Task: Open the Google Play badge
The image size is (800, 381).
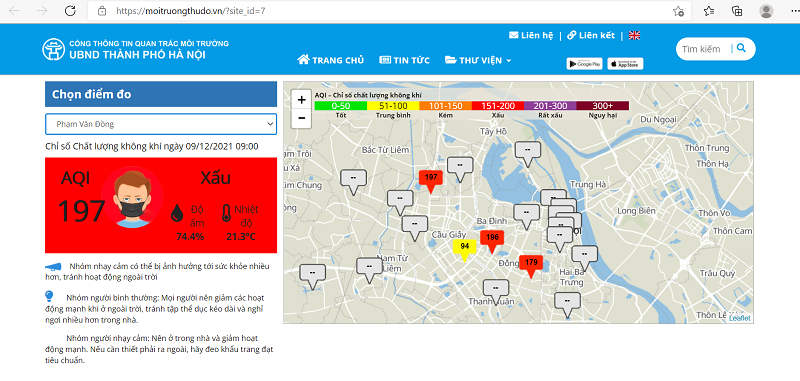Action: click(x=585, y=64)
